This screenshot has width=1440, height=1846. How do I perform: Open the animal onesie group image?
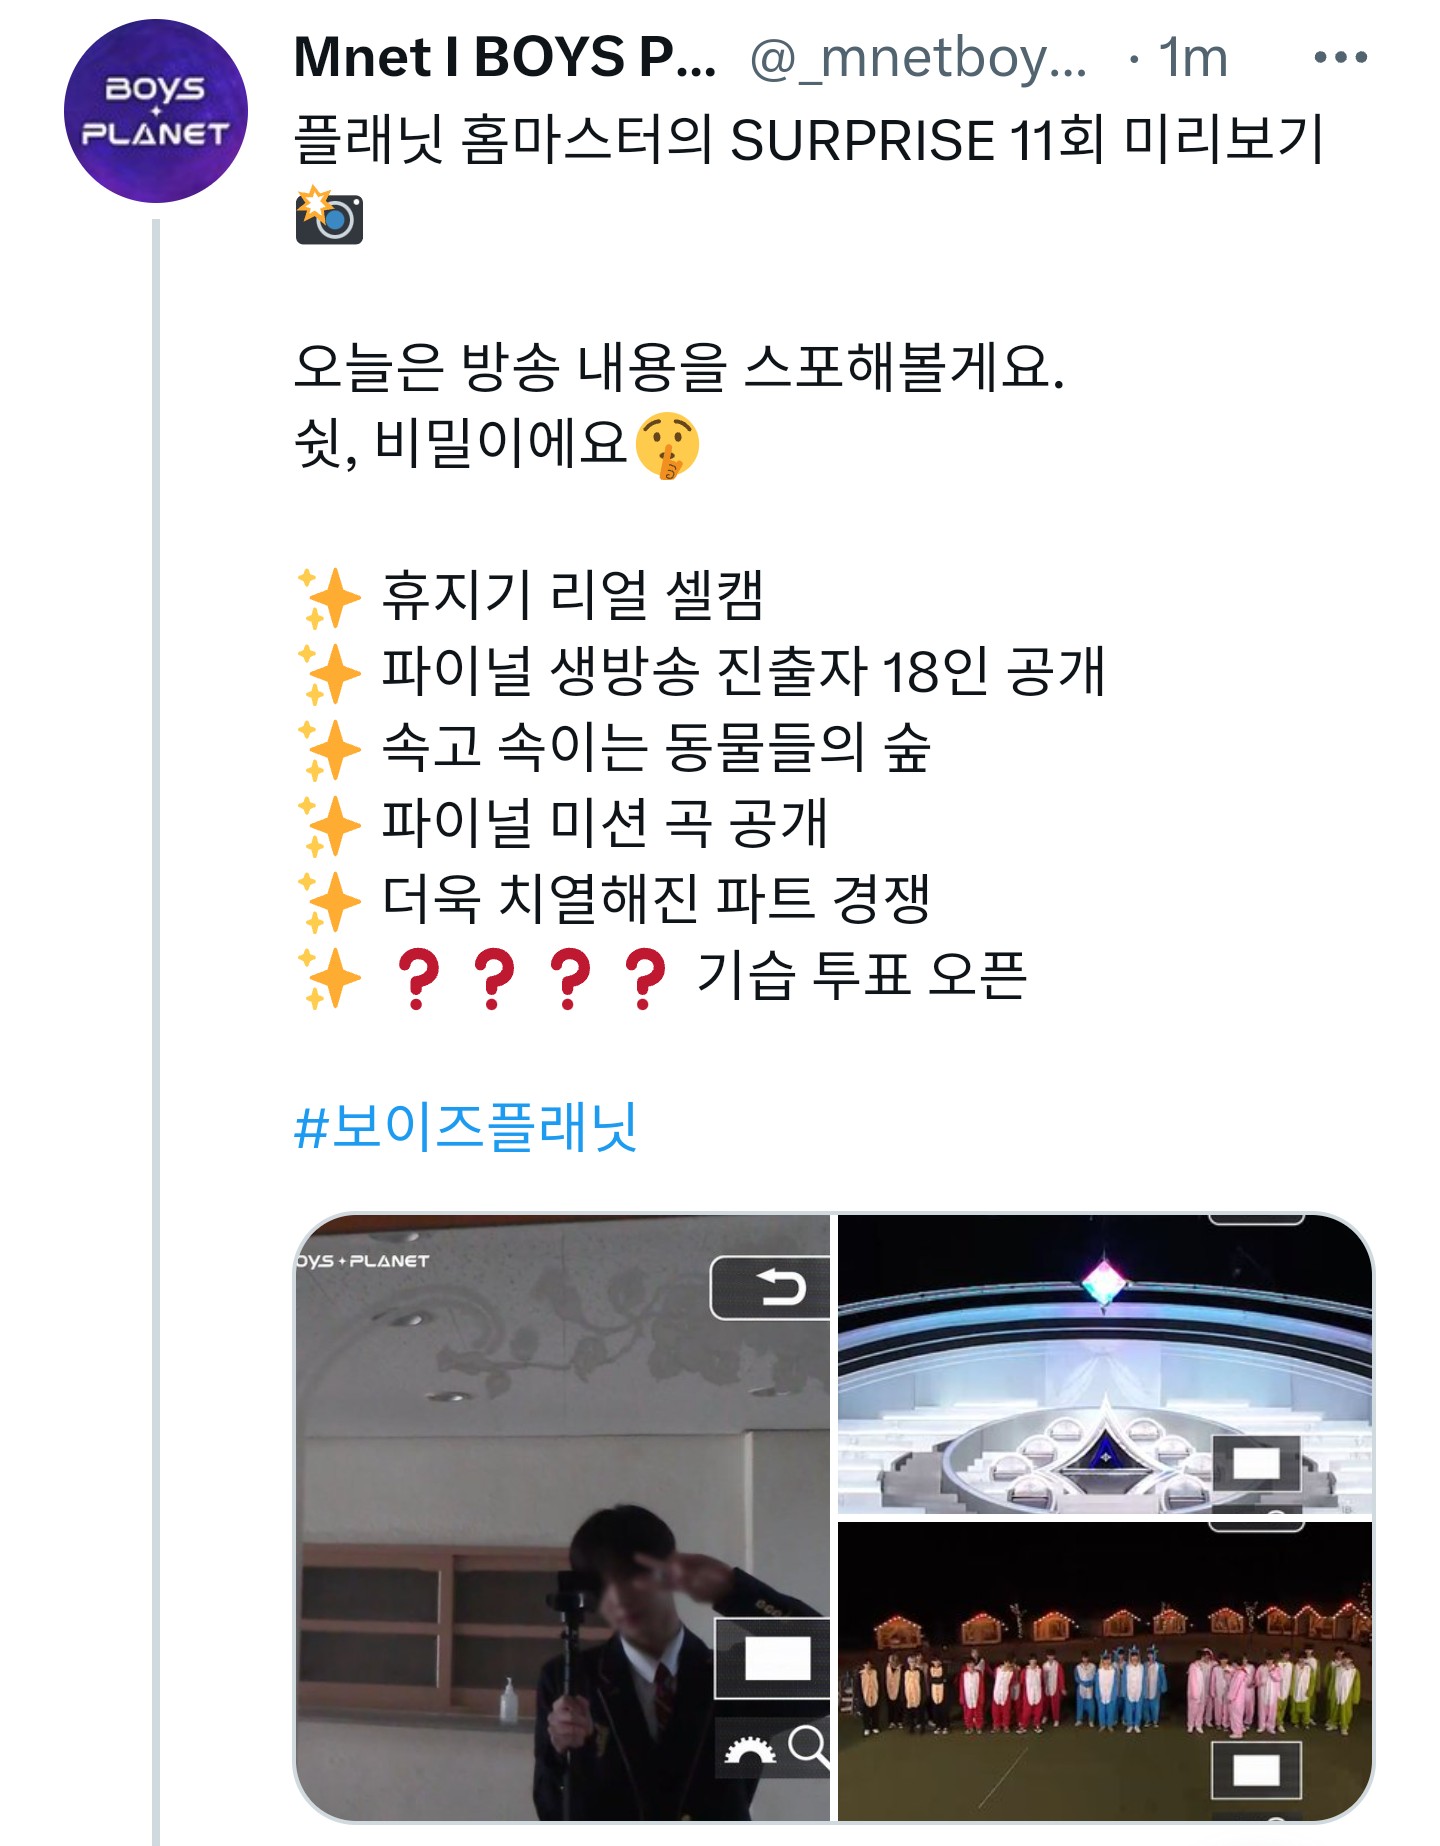(1104, 1671)
